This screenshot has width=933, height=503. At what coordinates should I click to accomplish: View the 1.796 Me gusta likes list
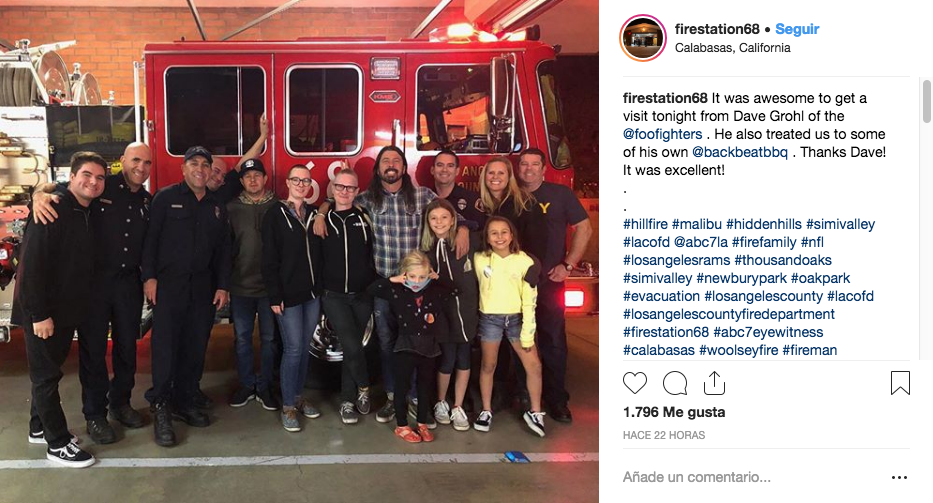click(674, 412)
